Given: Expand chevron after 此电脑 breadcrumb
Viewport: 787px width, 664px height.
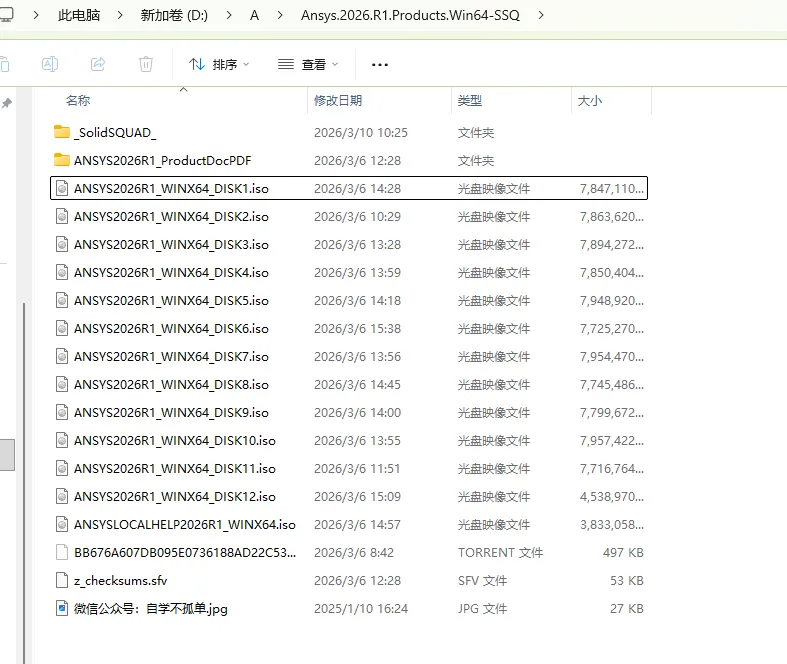Looking at the screenshot, I should (120, 15).
